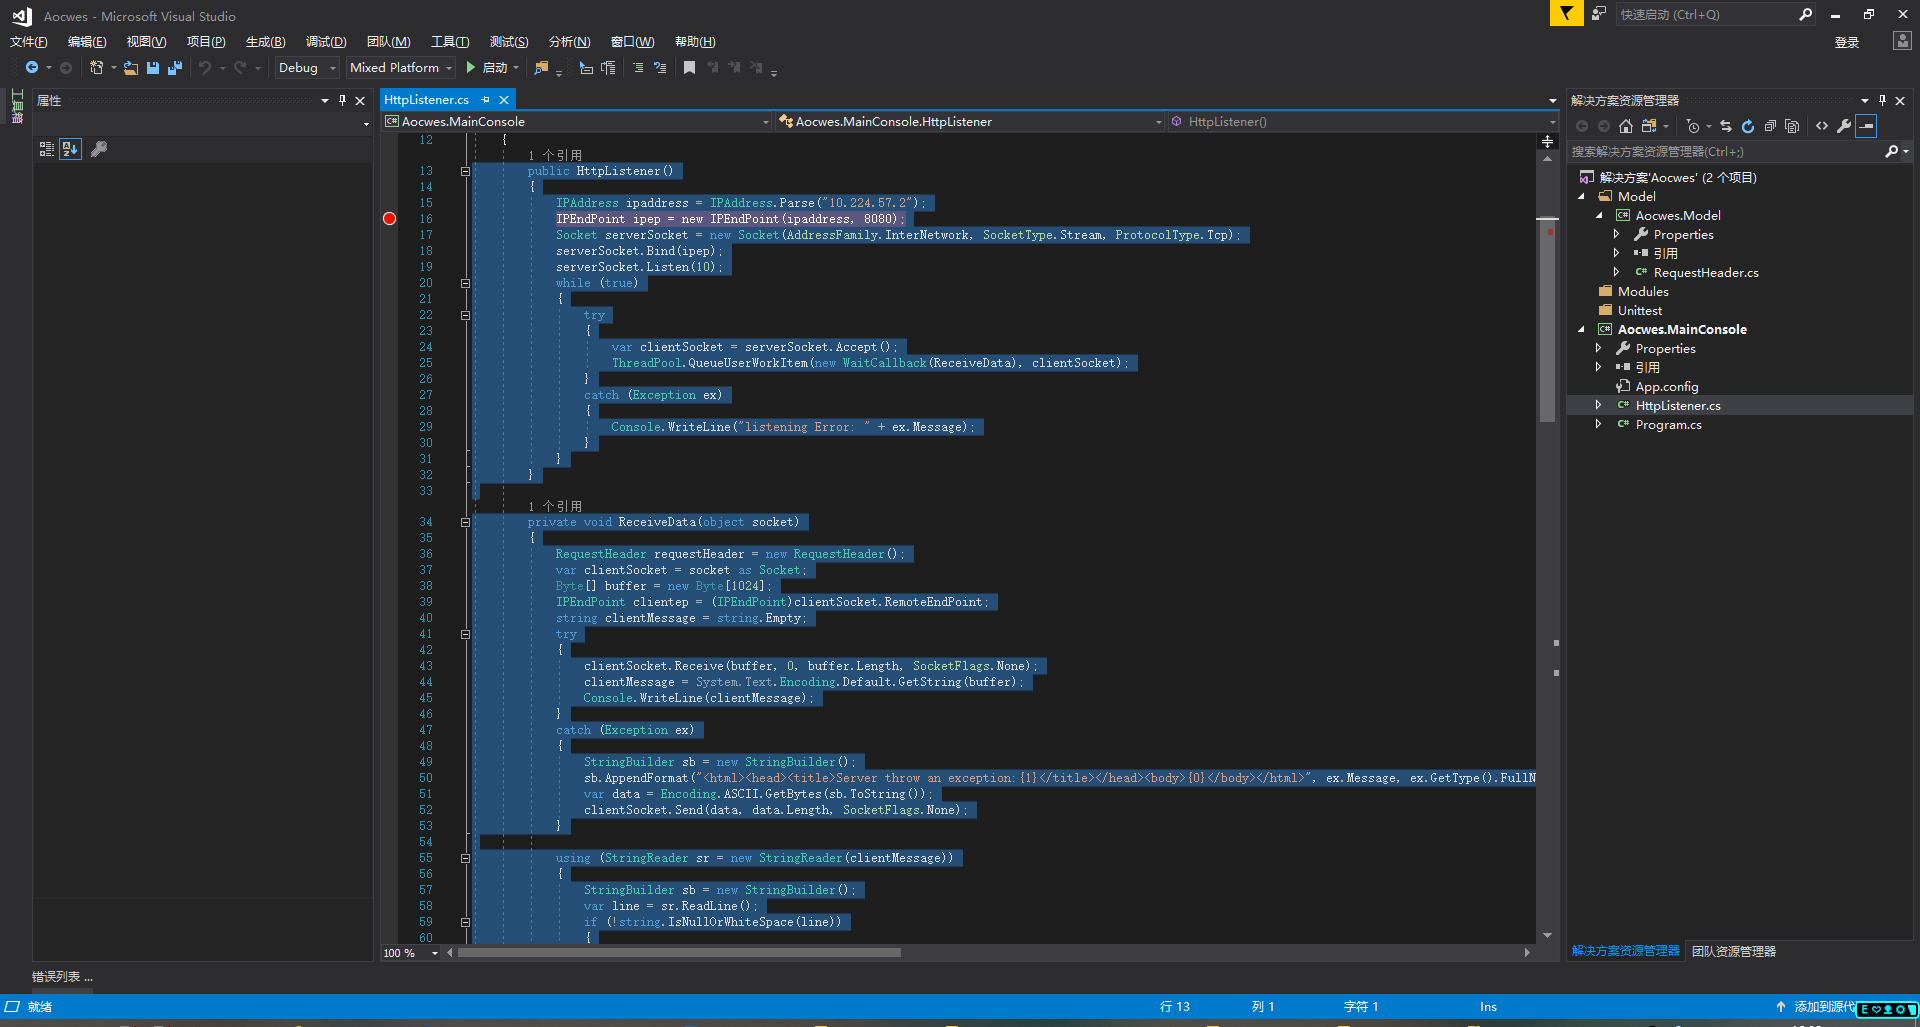Click the Save All toolbar icon
Viewport: 1920px width, 1027px height.
[175, 68]
